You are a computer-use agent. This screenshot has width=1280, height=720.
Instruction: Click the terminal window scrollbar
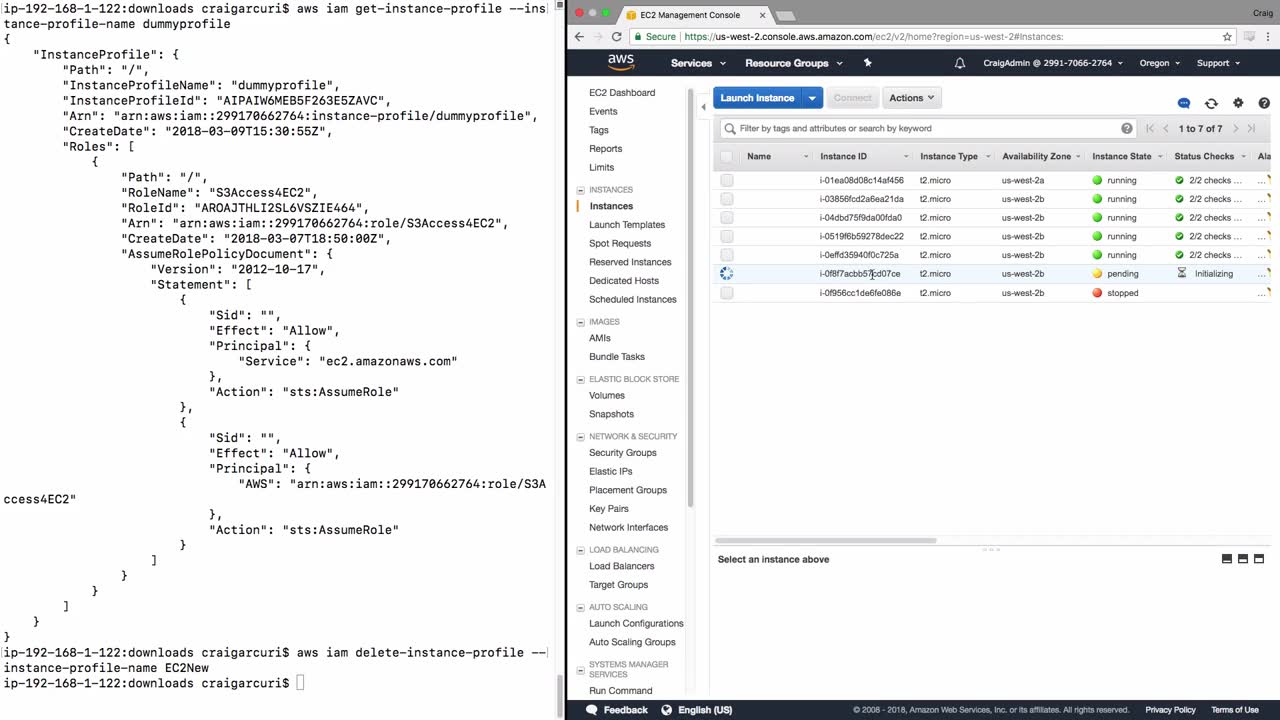(x=561, y=697)
